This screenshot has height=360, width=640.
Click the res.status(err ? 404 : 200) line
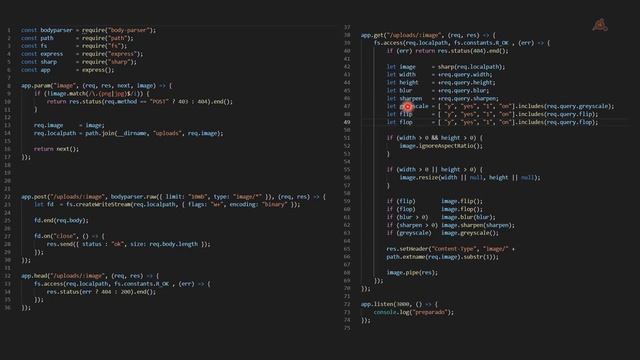[x=101, y=292]
